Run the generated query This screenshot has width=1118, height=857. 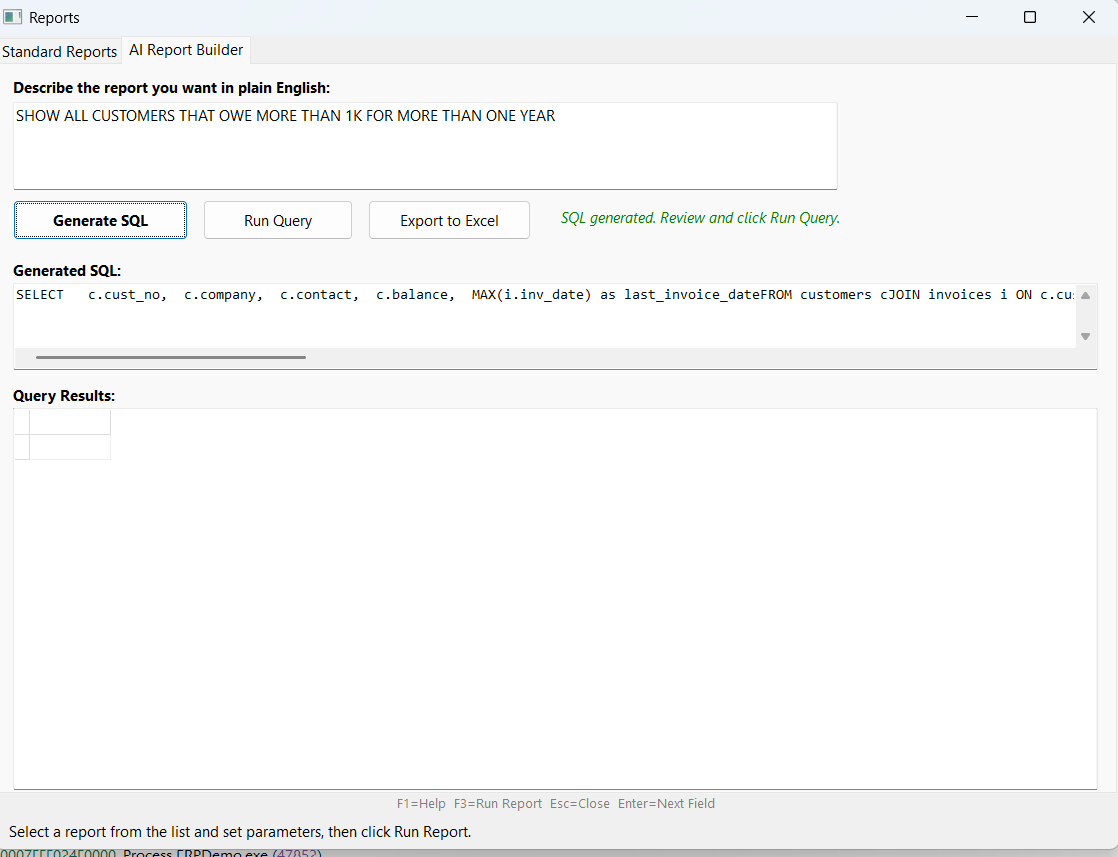[277, 220]
